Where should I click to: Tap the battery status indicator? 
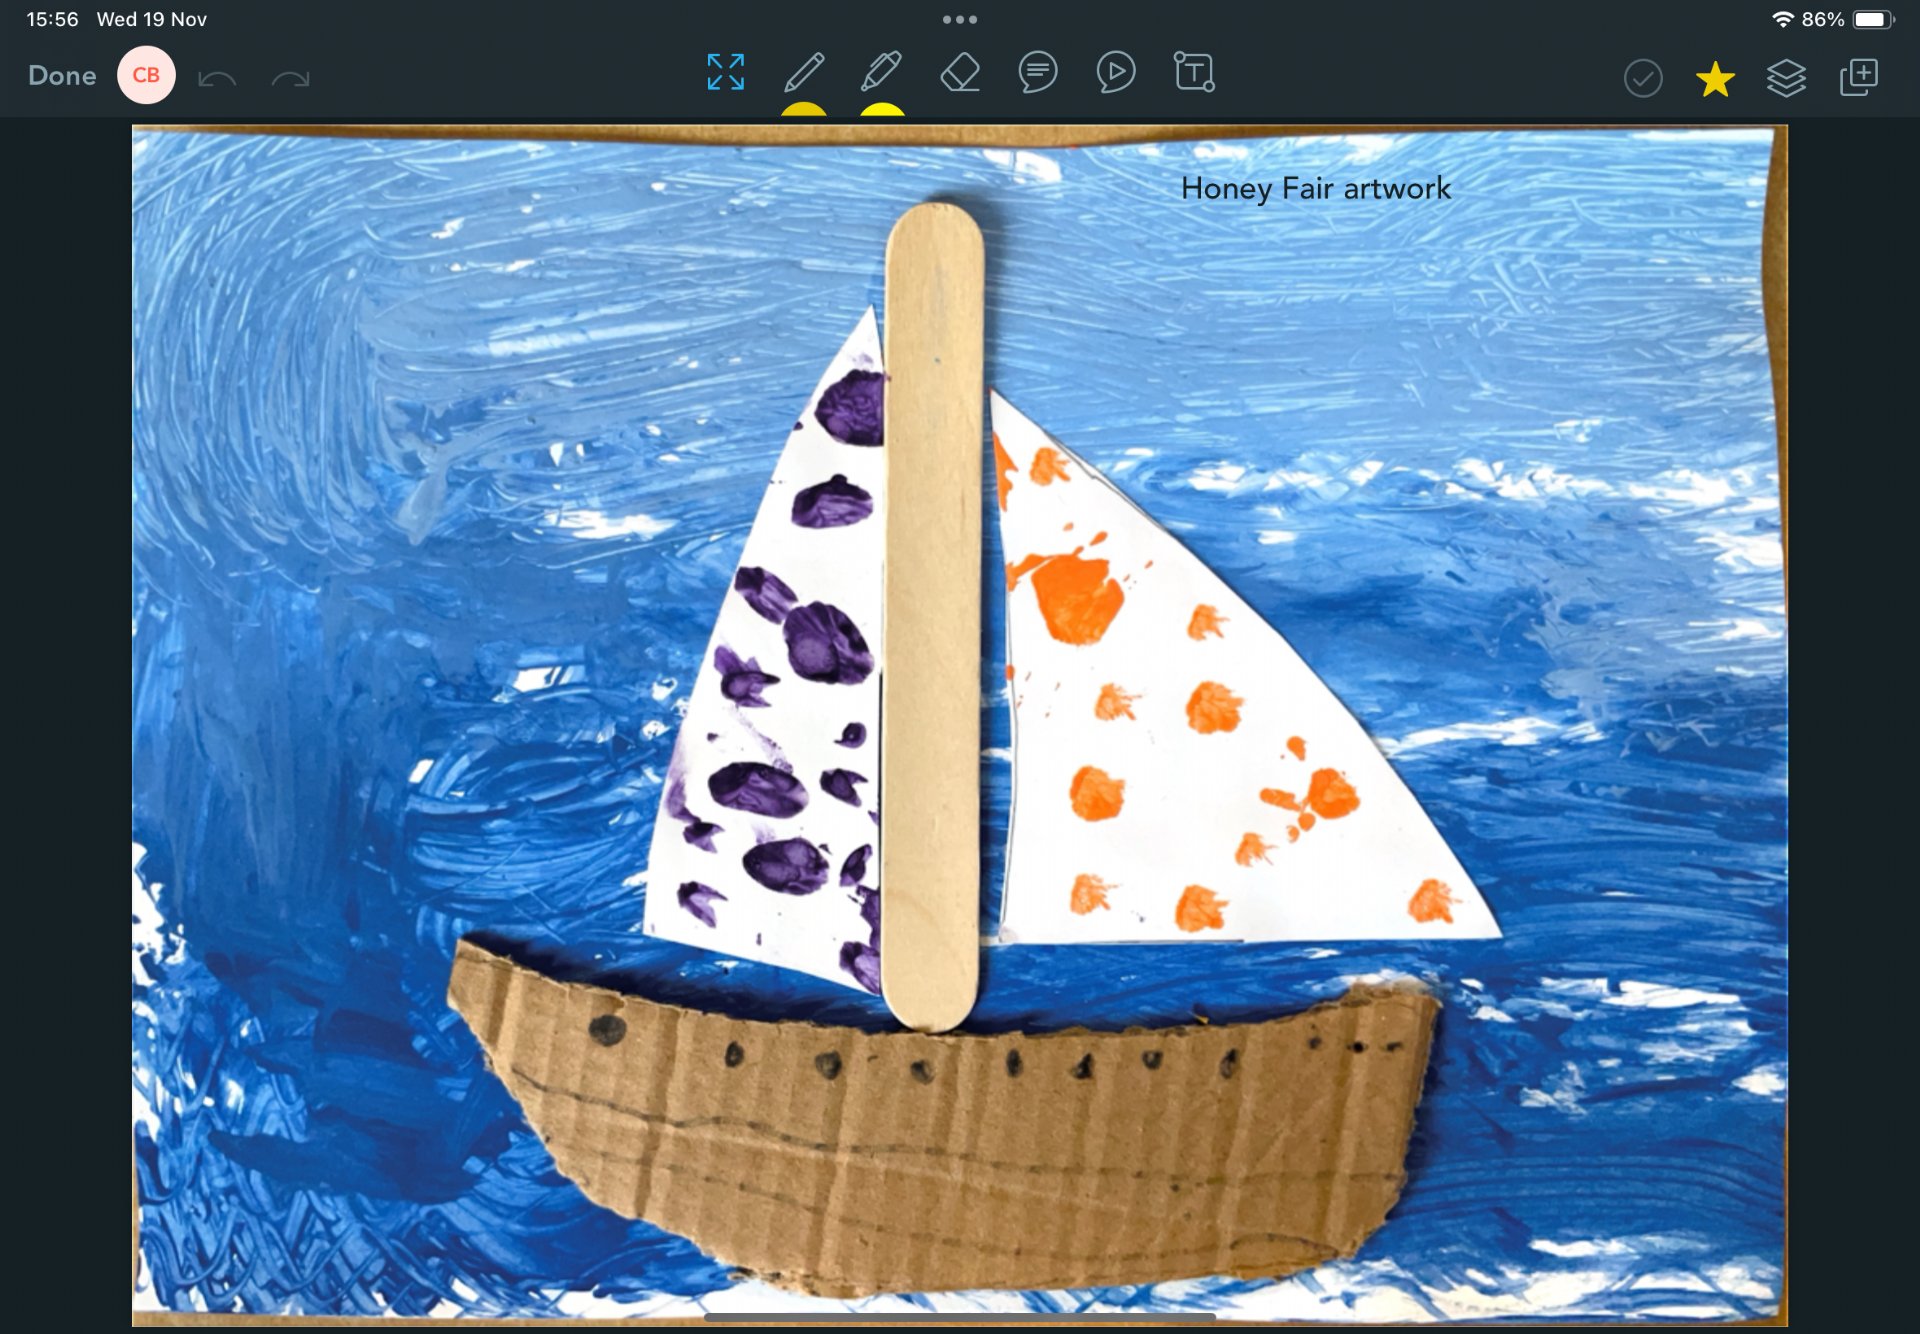pyautogui.click(x=1872, y=19)
